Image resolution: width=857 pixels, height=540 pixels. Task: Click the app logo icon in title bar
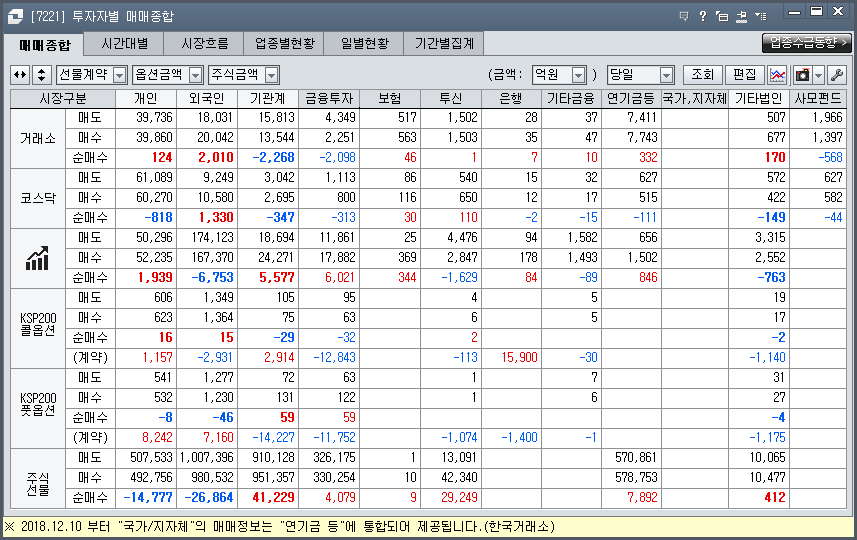coord(15,16)
